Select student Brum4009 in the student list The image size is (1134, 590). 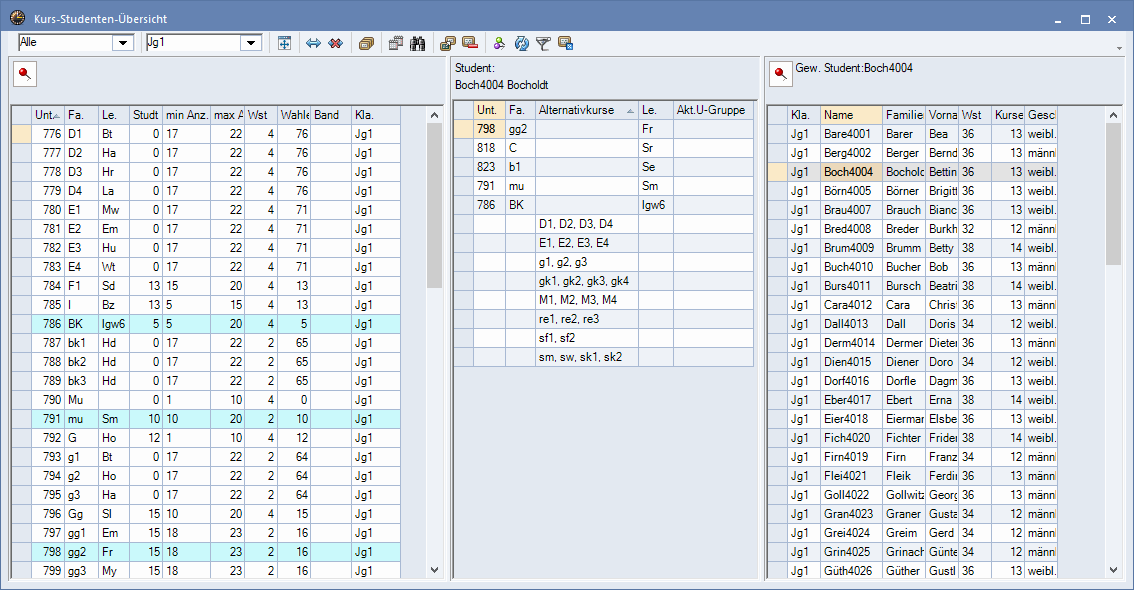(x=848, y=248)
